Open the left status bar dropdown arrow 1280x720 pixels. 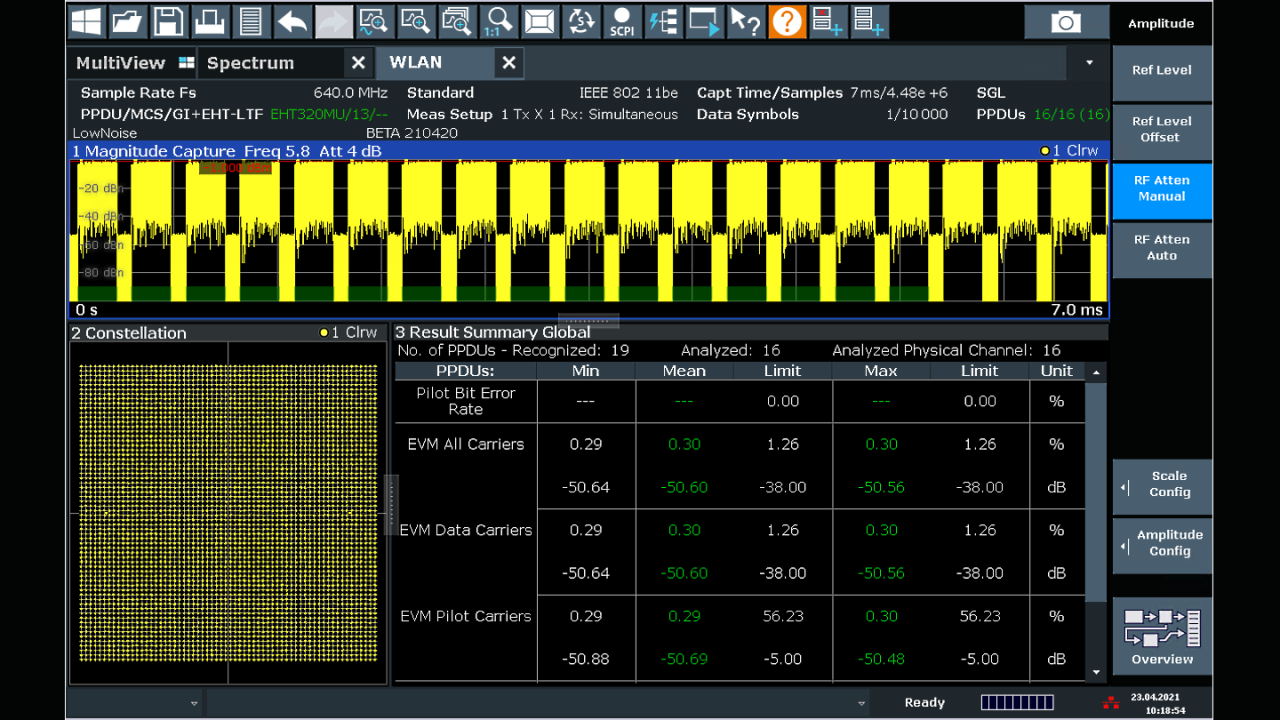[x=195, y=702]
